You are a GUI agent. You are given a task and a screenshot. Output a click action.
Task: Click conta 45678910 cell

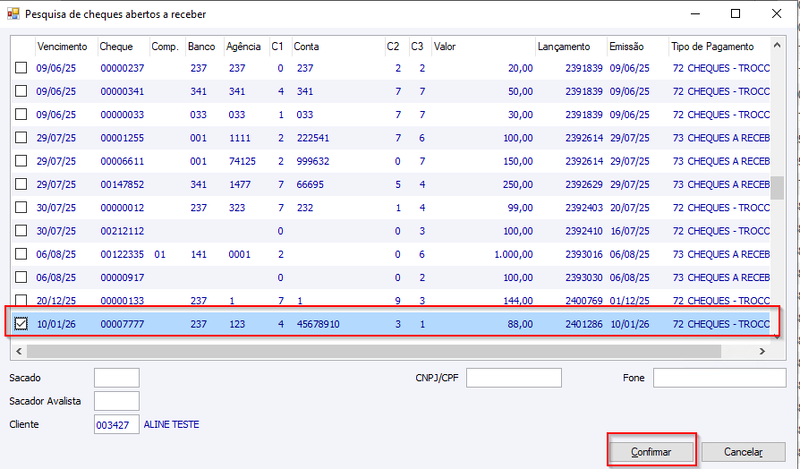point(318,324)
